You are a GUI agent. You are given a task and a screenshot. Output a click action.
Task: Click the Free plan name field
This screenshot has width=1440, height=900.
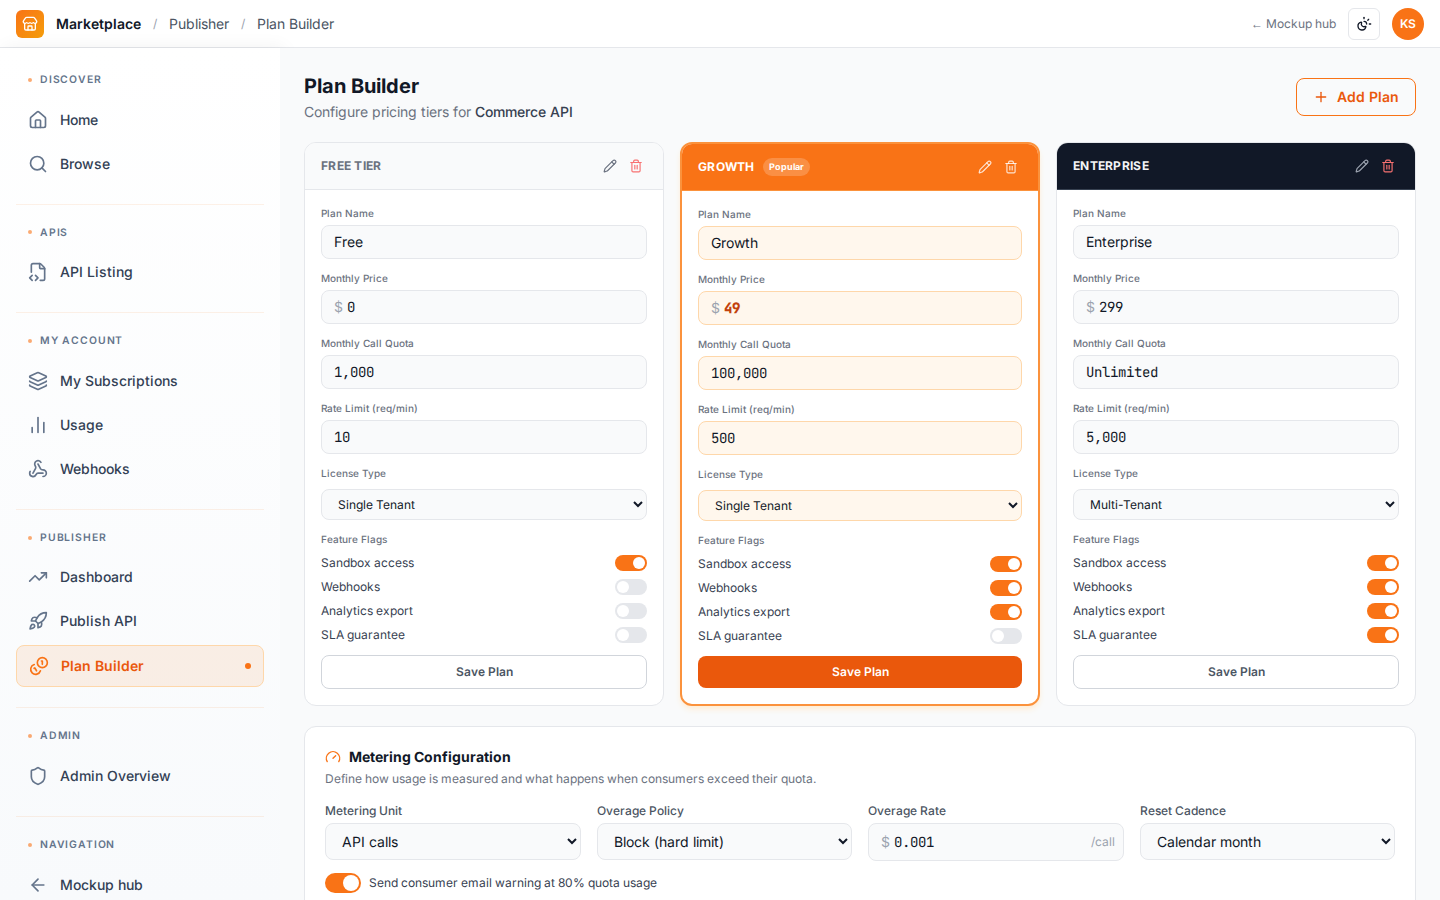tap(484, 242)
